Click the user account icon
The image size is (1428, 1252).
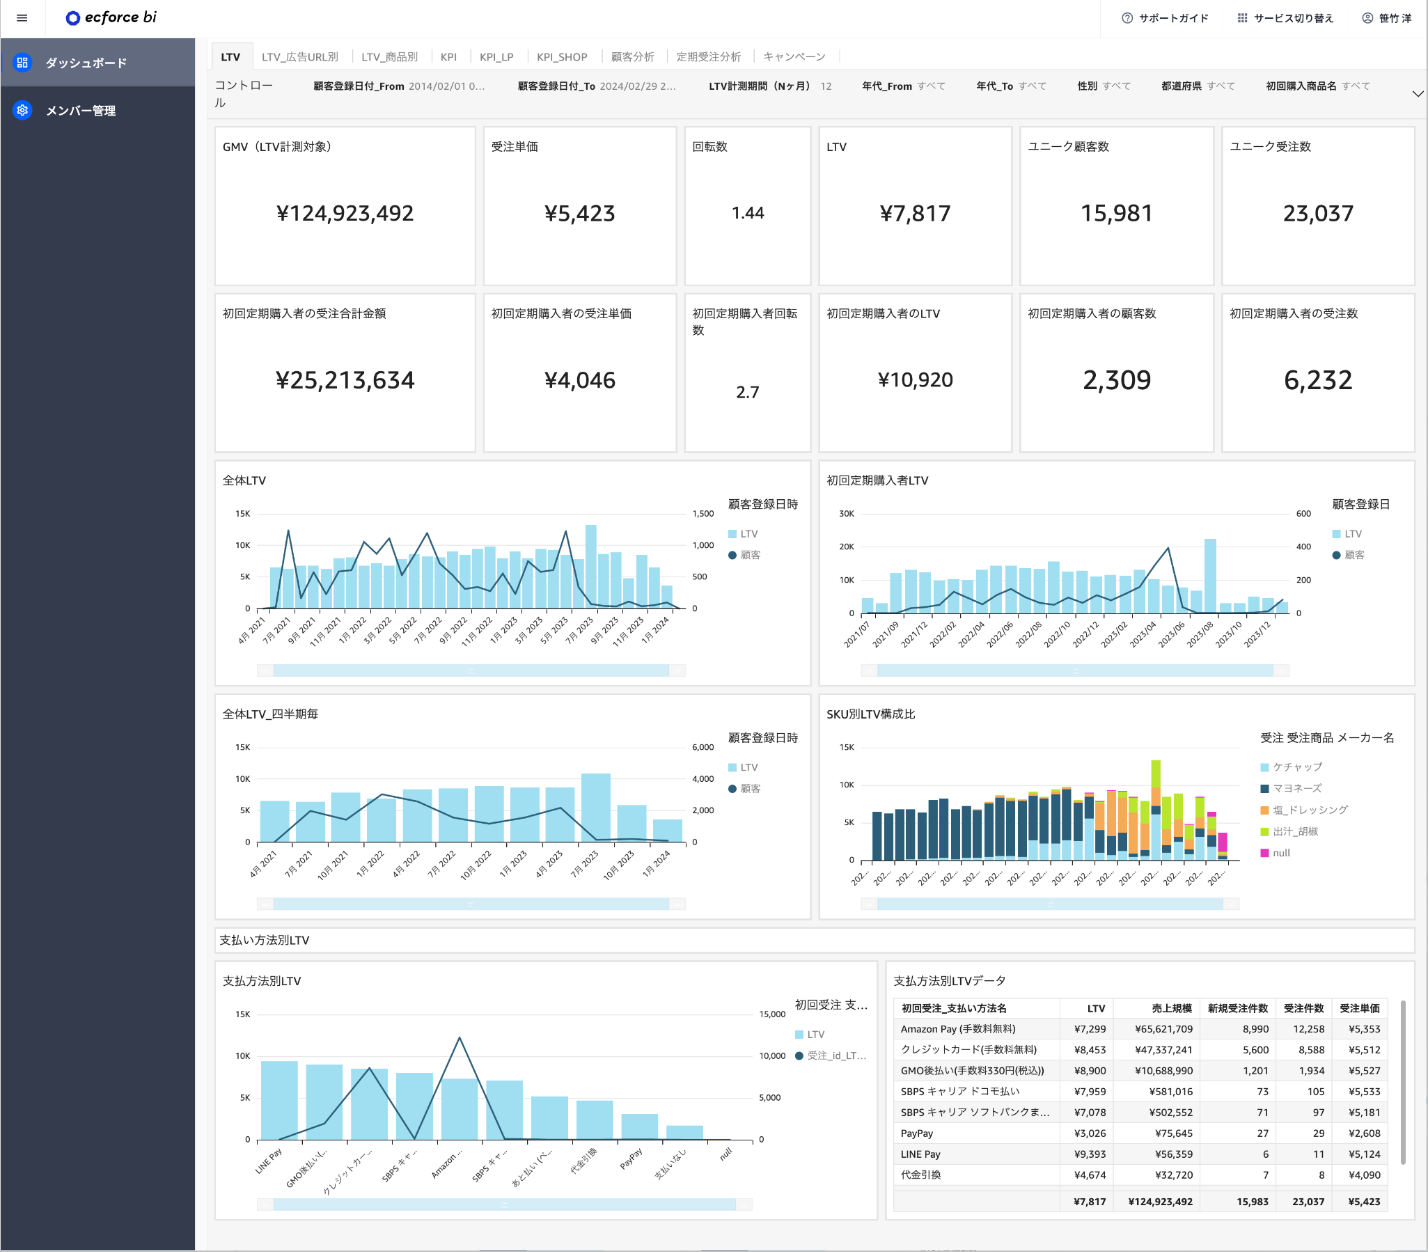coord(1367,18)
